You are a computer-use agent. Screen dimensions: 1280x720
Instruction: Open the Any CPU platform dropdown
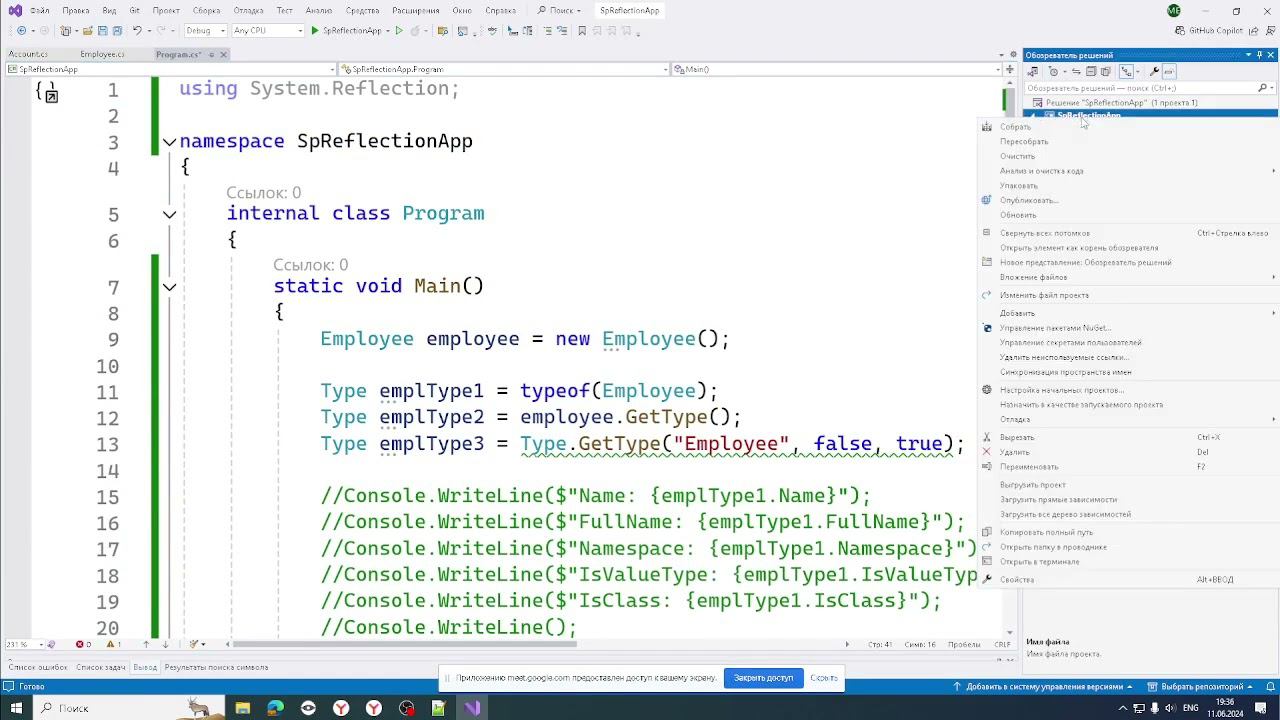pyautogui.click(x=267, y=31)
